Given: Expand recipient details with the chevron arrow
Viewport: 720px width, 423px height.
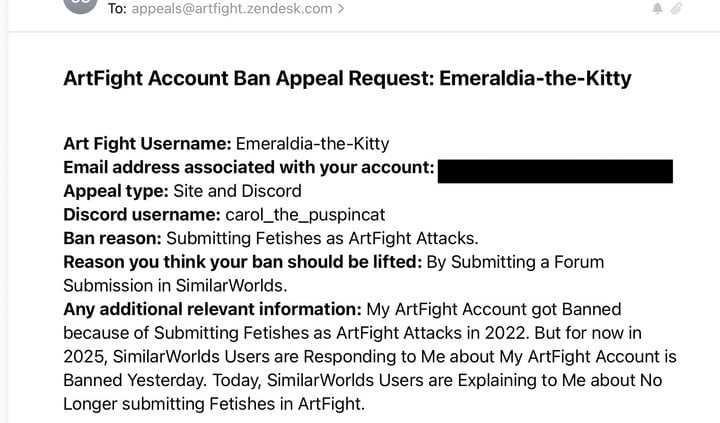Looking at the screenshot, I should pos(341,8).
